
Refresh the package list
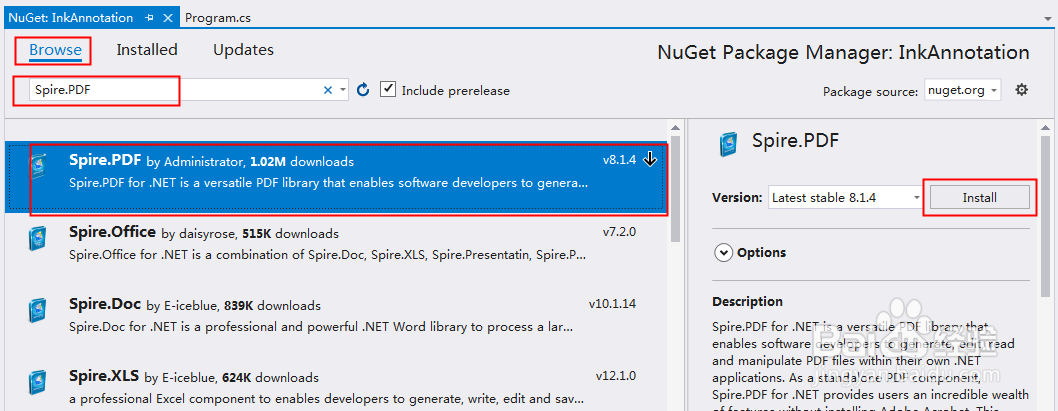pos(363,90)
